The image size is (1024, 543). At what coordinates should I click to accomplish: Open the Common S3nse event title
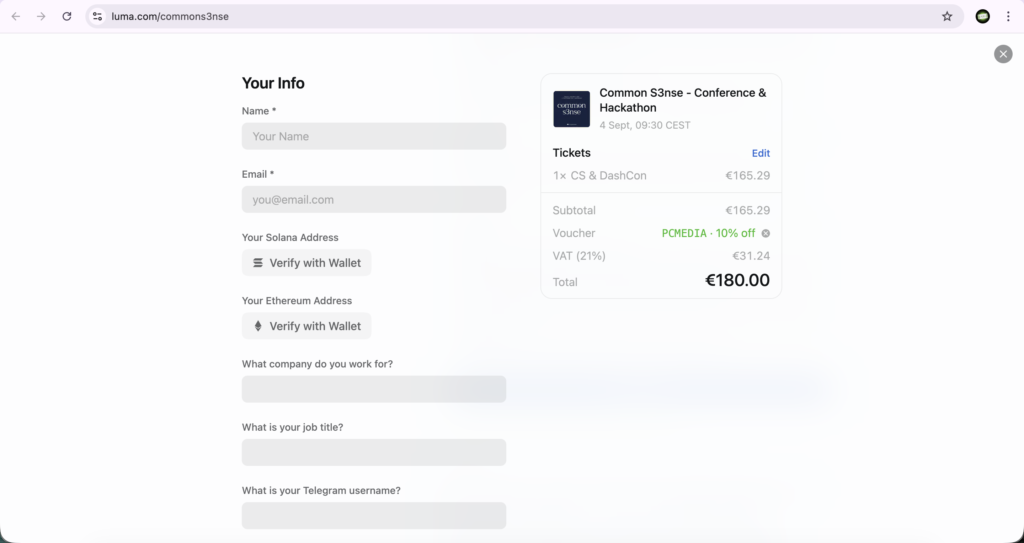coord(682,100)
